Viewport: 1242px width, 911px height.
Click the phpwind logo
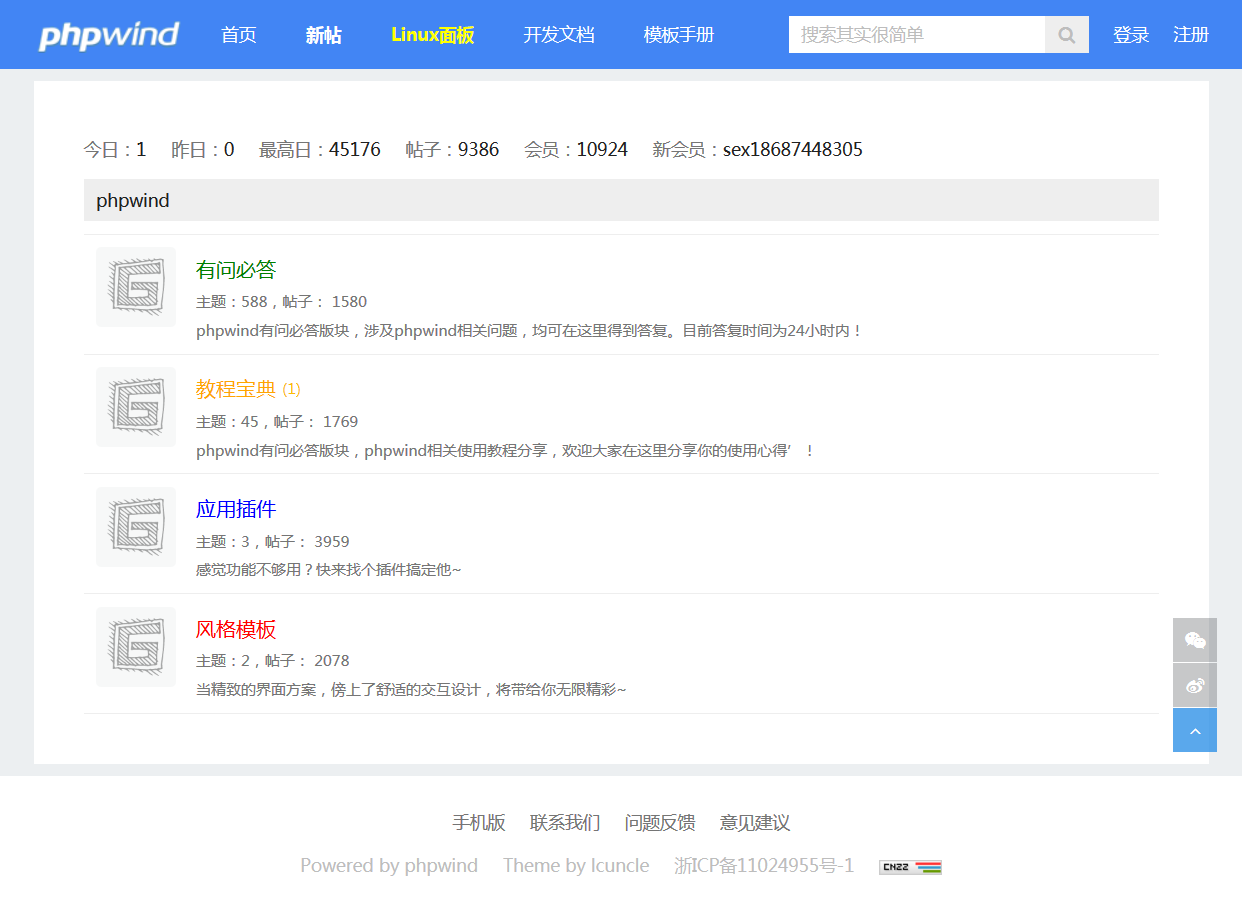coord(108,35)
